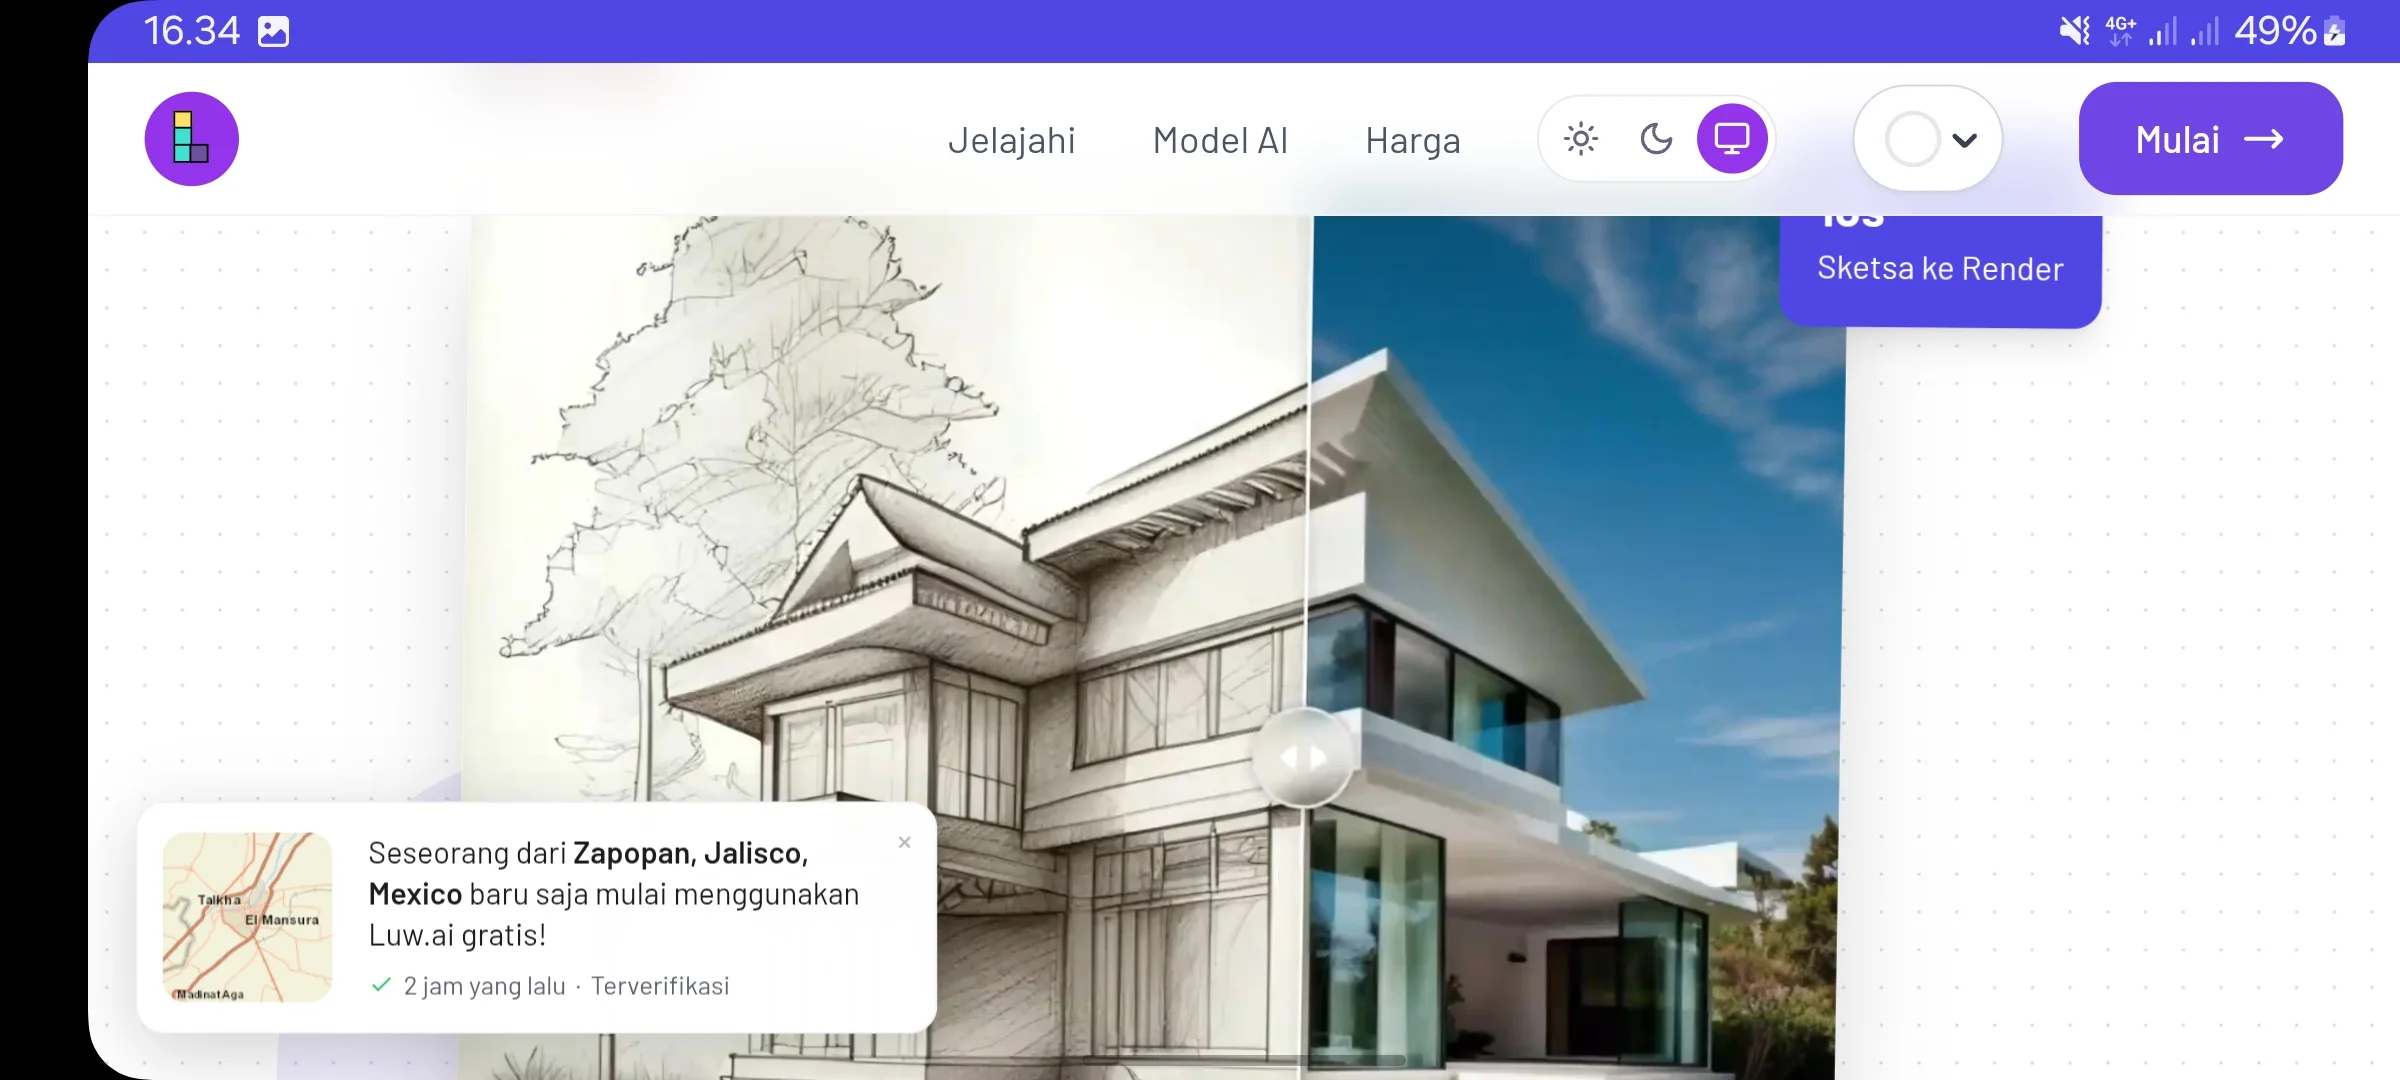2400x1080 pixels.
Task: Open the Luw.ai logo home link
Action: coord(191,139)
